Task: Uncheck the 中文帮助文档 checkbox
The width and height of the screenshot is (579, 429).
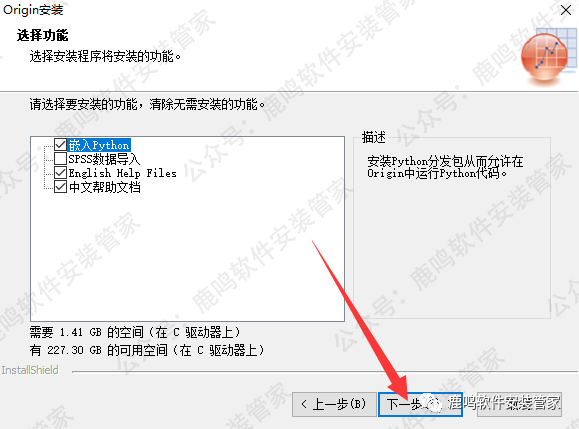Action: (60, 187)
